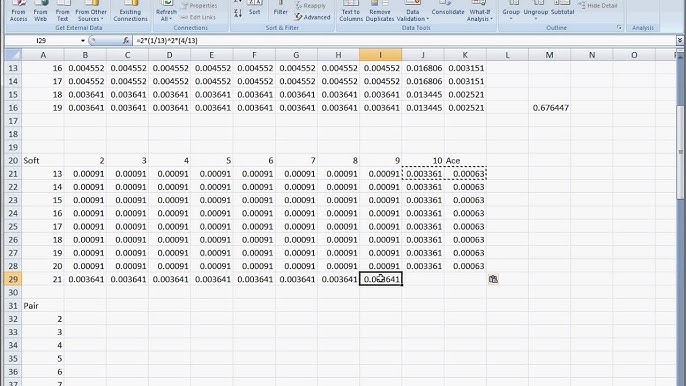Click the From Access import button
This screenshot has width=686, height=386.
tap(18, 11)
